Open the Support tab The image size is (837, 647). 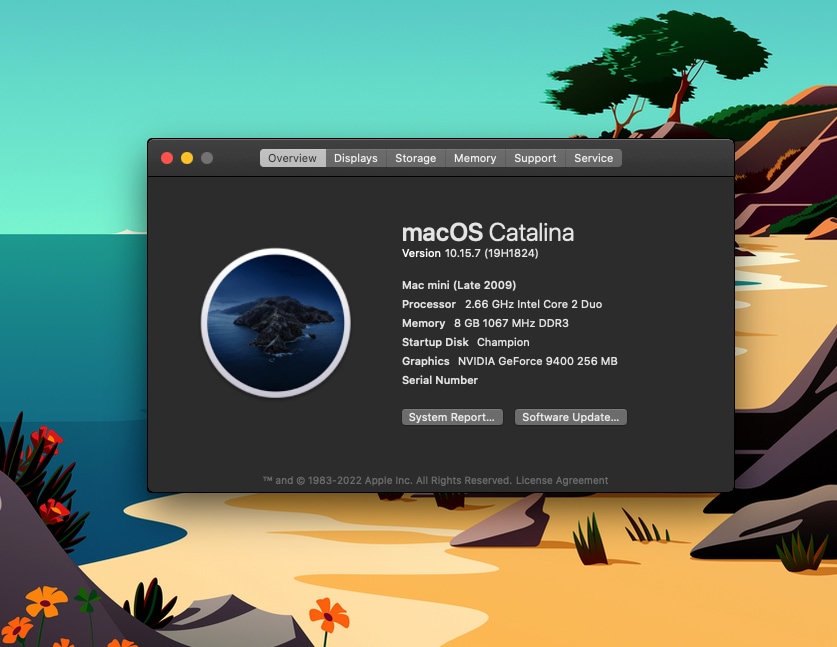point(535,158)
